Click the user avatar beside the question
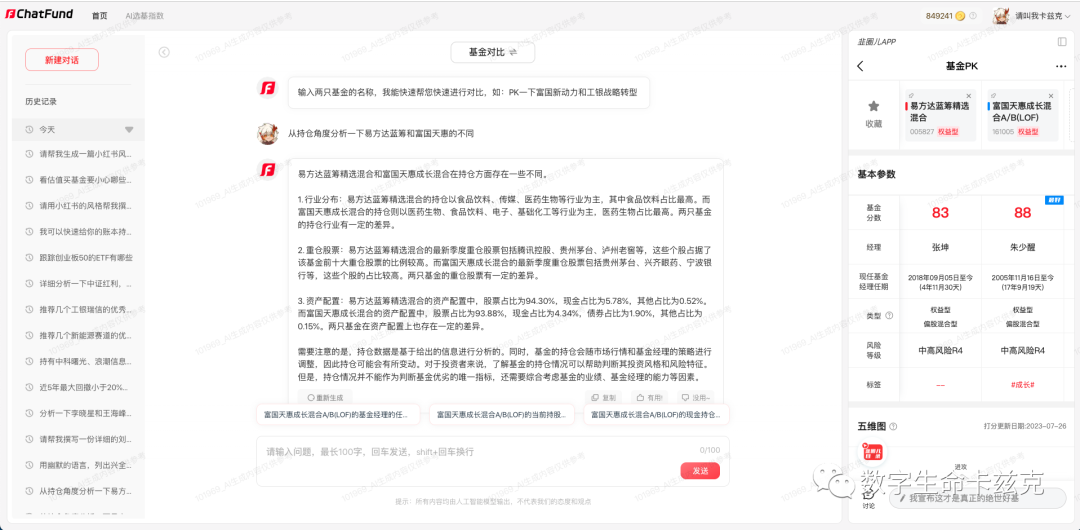This screenshot has height=530, width=1080. (x=267, y=133)
